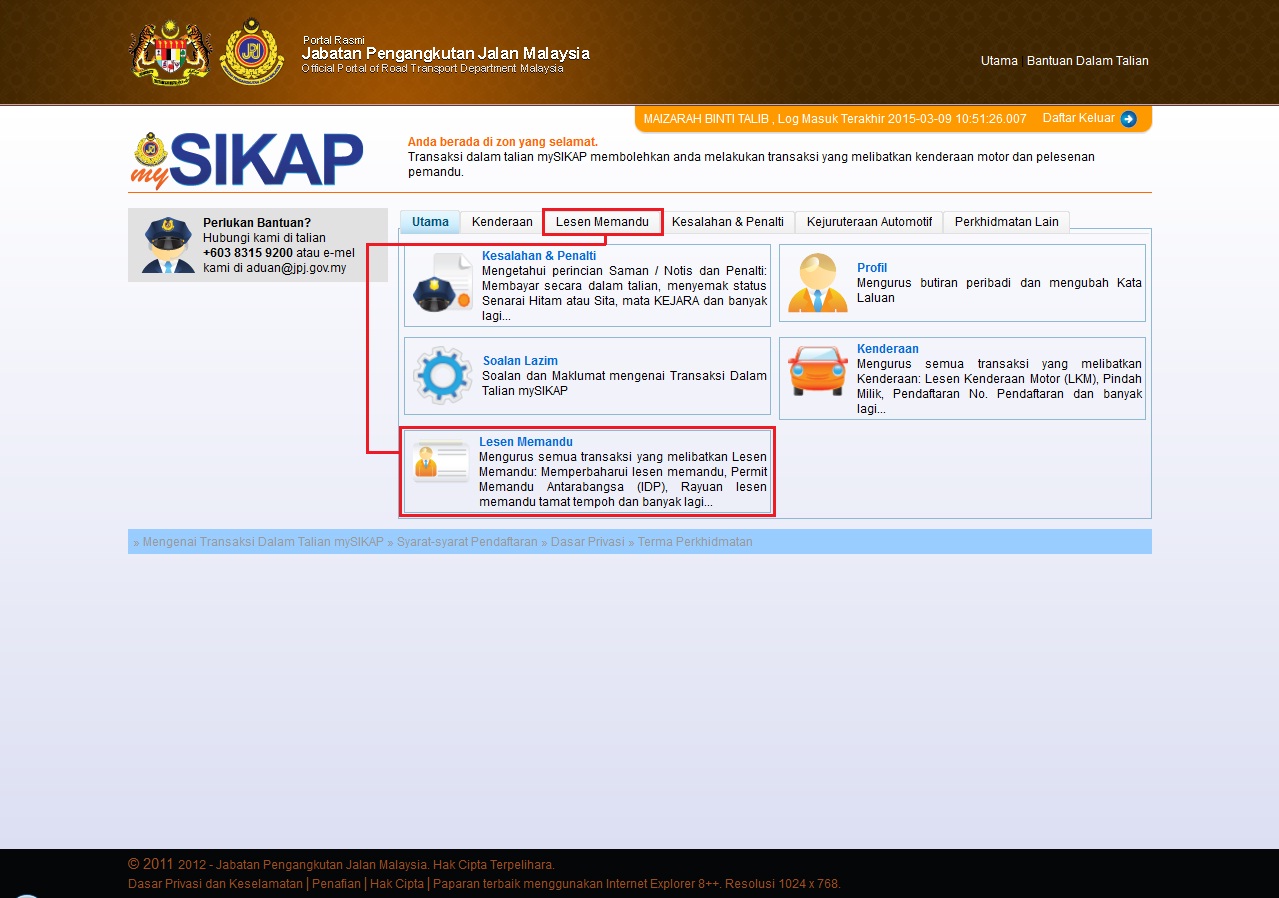This screenshot has width=1279, height=898.
Task: Click the Malaysia coat of arms
Action: 171,51
